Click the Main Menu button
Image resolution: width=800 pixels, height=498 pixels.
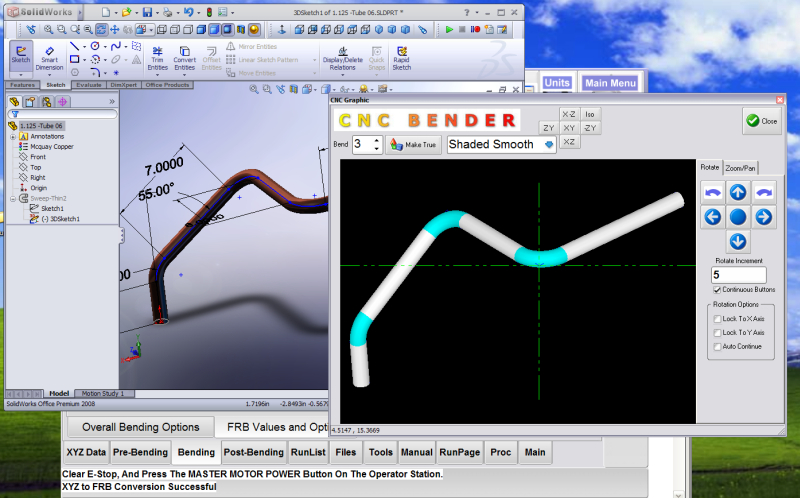tap(610, 83)
